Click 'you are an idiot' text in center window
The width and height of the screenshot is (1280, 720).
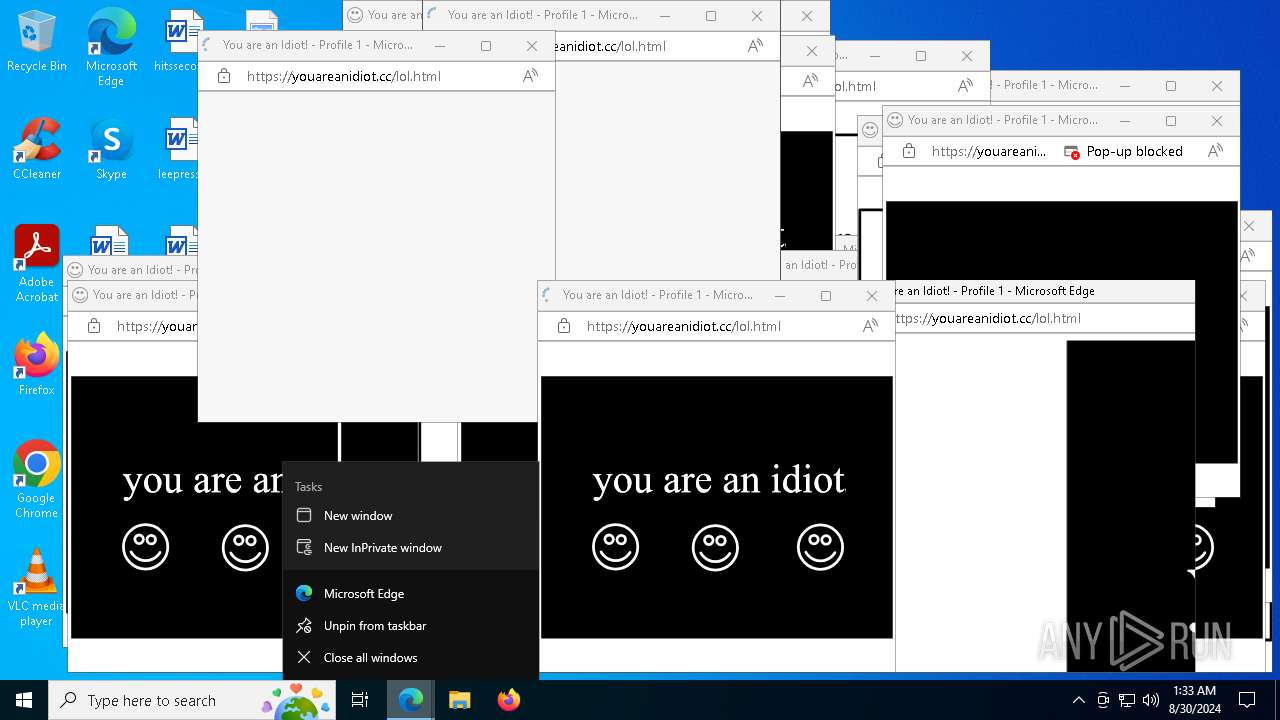718,480
